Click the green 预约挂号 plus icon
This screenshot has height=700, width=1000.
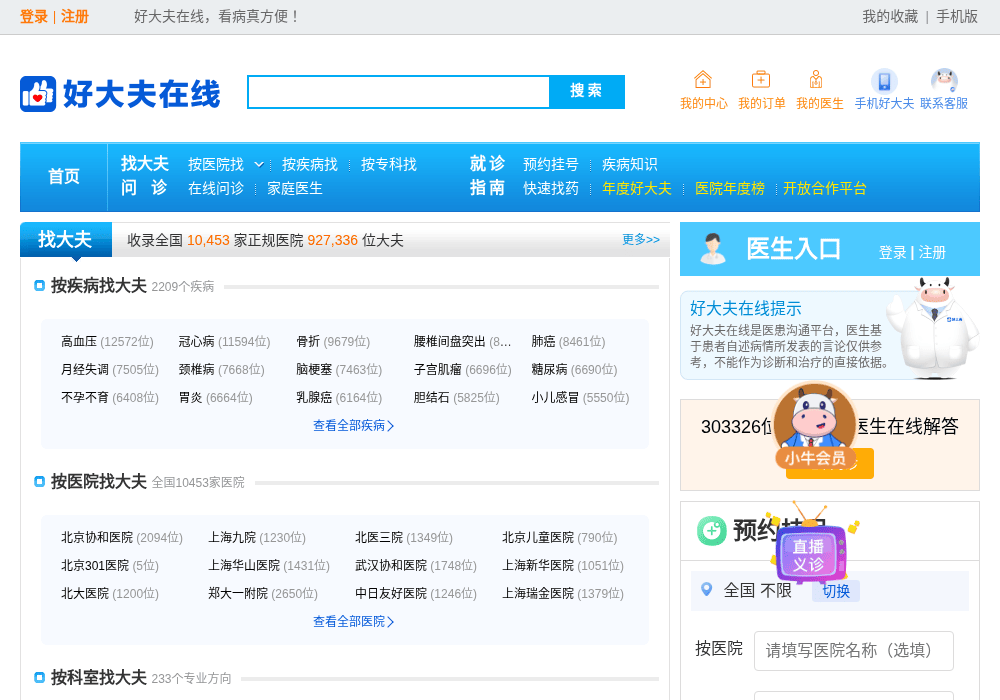click(x=712, y=530)
